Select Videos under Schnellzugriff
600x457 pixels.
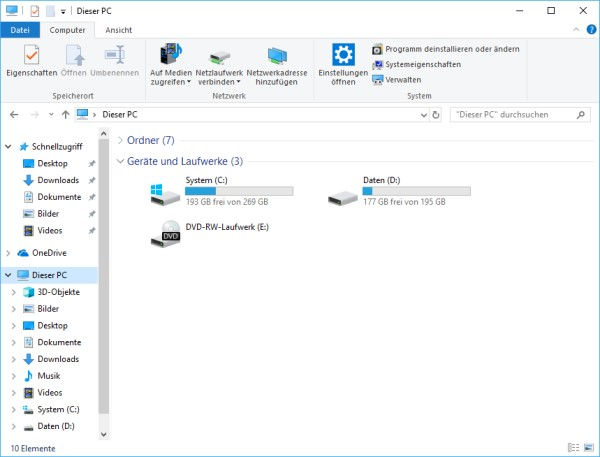pos(49,231)
